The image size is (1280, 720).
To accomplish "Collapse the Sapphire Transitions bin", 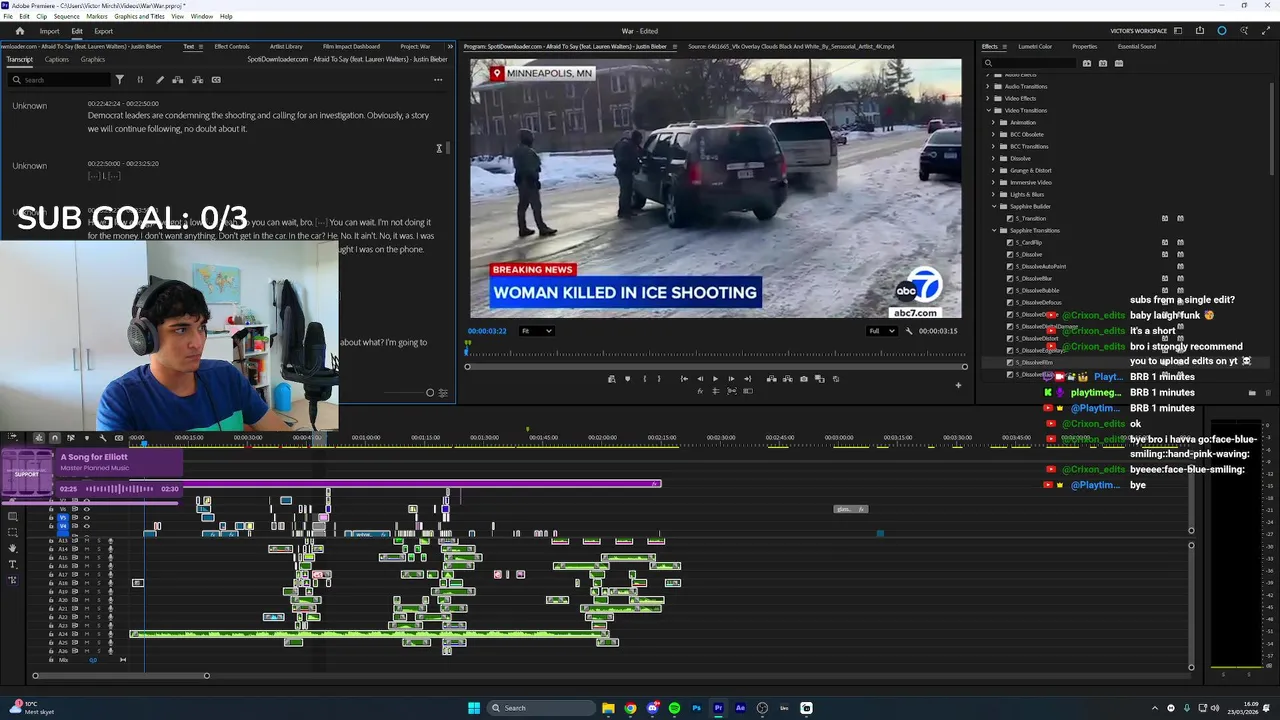I will coord(995,230).
